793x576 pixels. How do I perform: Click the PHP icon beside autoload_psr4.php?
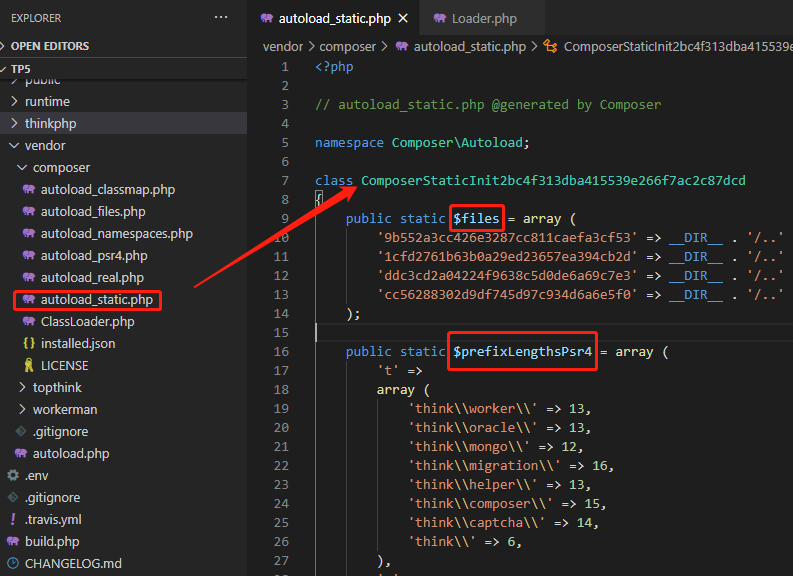[x=29, y=255]
